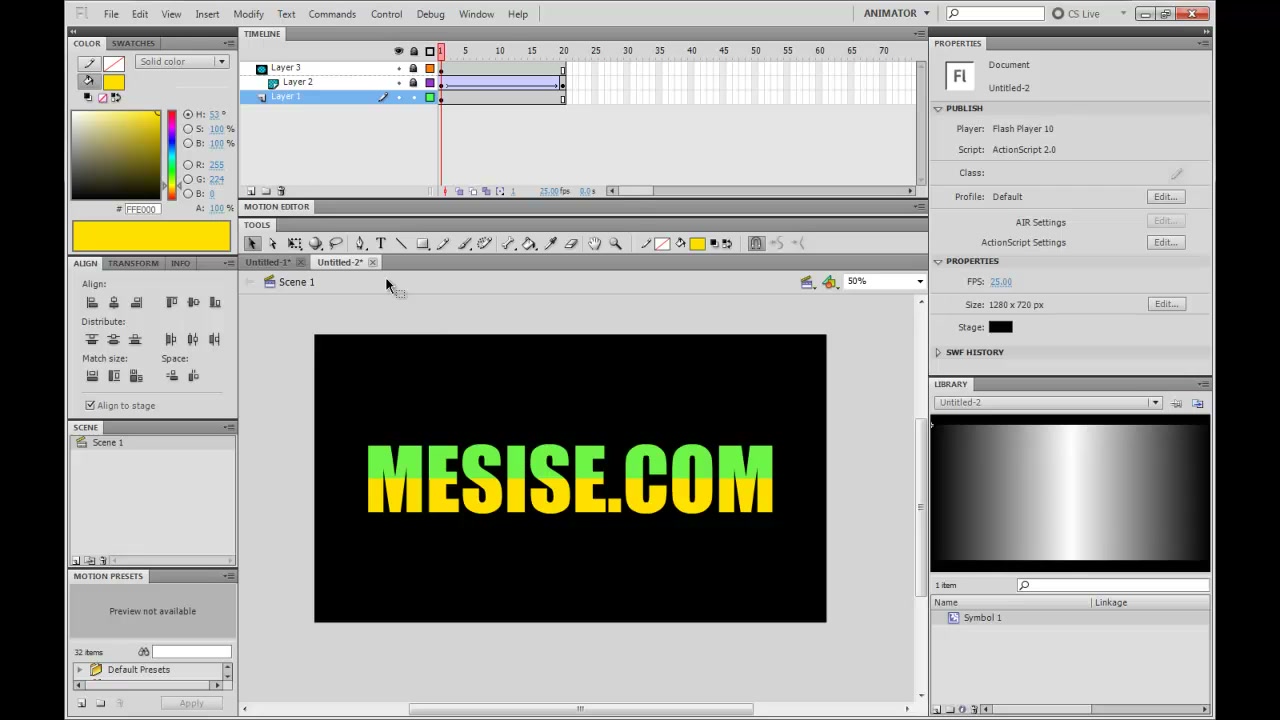Select the Line tool
This screenshot has height=720, width=1280.
click(x=401, y=243)
